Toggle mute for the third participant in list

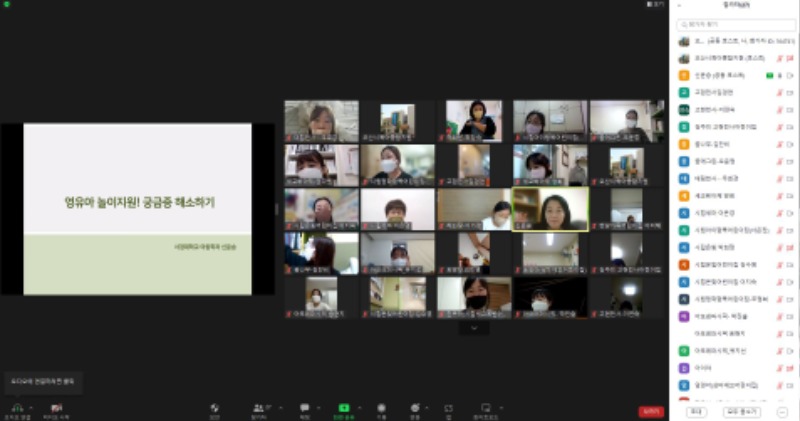point(778,75)
